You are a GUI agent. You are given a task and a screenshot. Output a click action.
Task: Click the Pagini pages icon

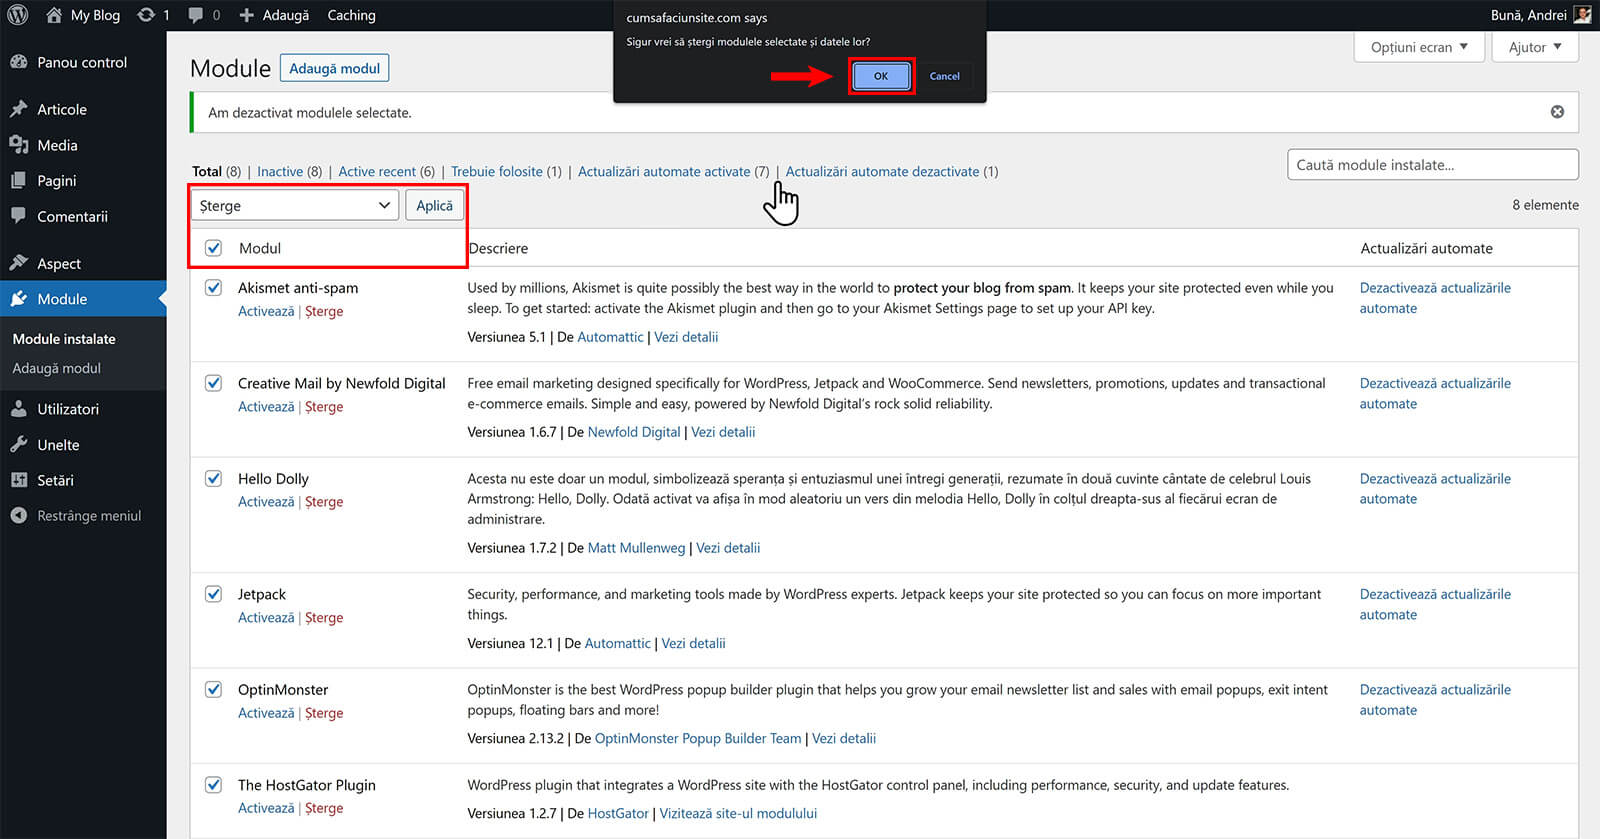click(18, 181)
